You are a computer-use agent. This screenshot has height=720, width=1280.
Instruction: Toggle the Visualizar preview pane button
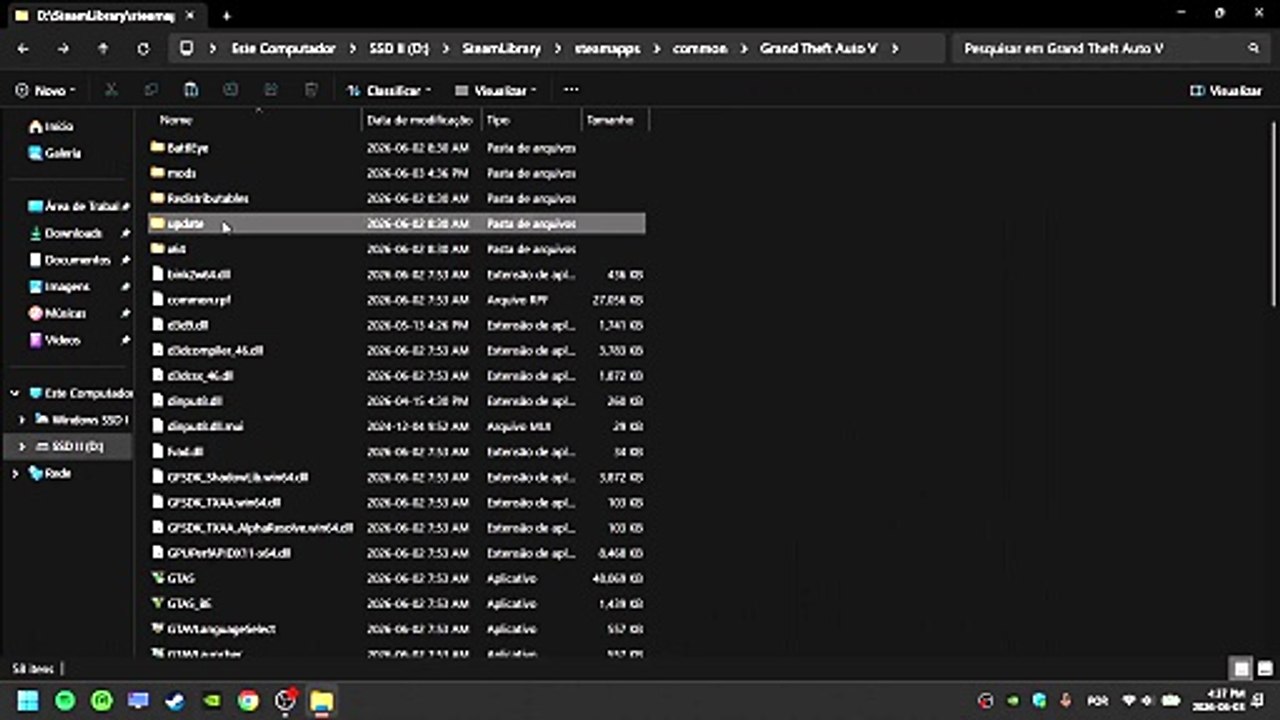pyautogui.click(x=1226, y=90)
